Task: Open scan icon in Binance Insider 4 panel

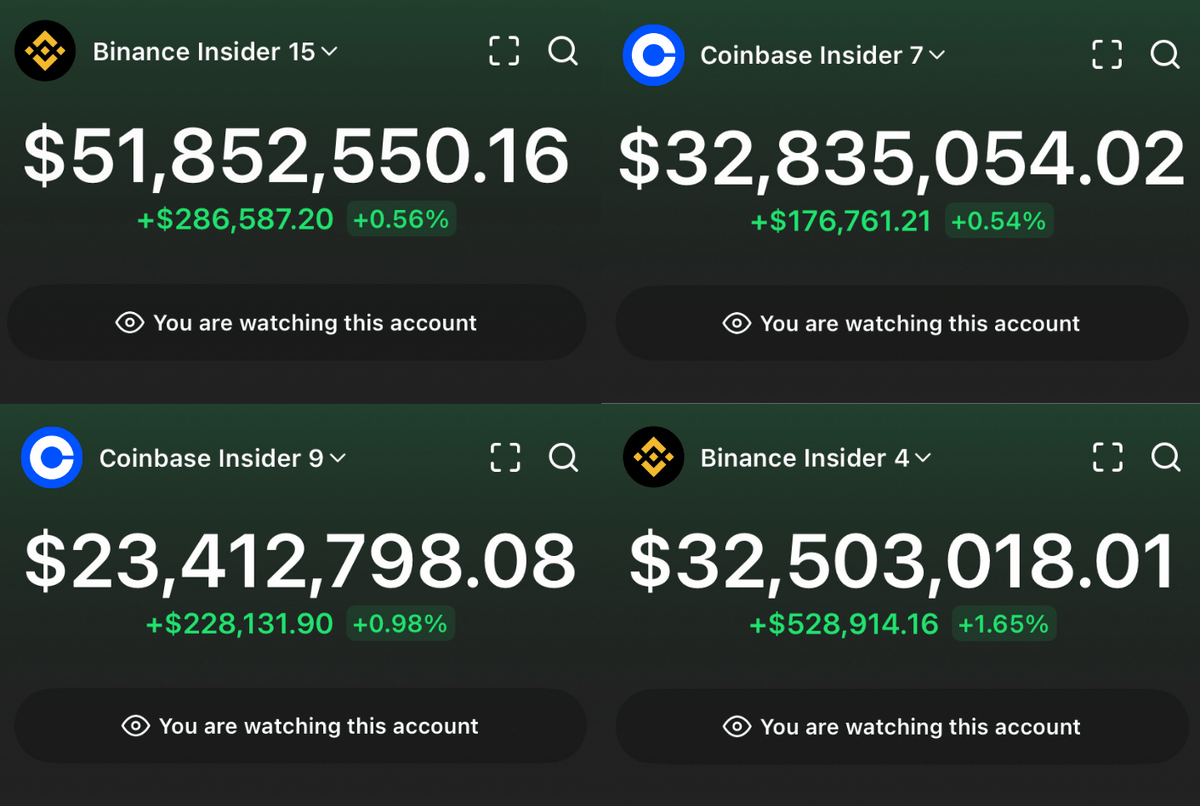Action: [1107, 457]
